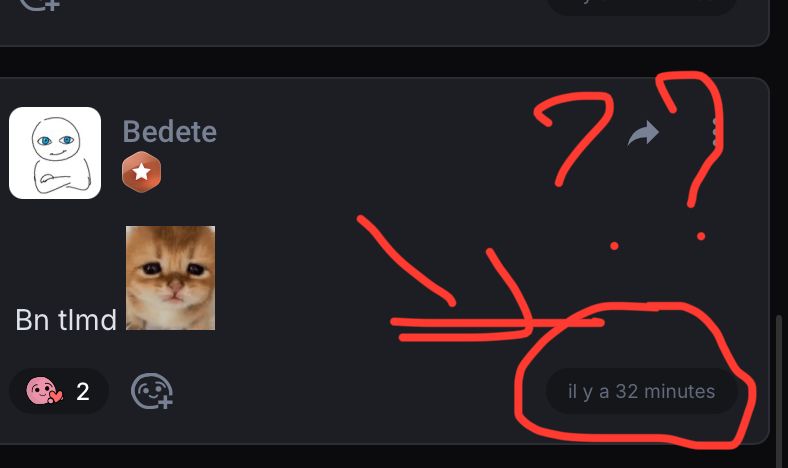This screenshot has width=788, height=468.
Task: Click the smiley-plus emoji picker beside the reaction
Action: tap(152, 391)
